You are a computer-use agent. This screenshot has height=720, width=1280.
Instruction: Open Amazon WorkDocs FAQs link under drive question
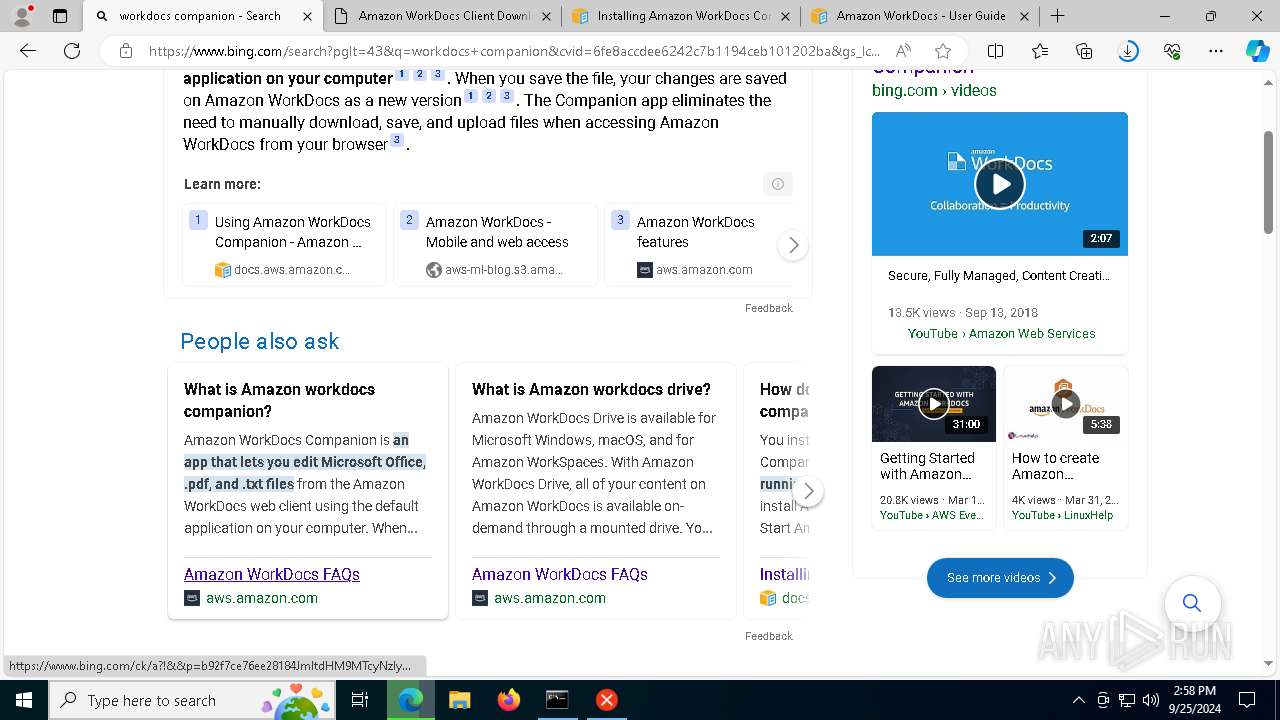(x=560, y=574)
